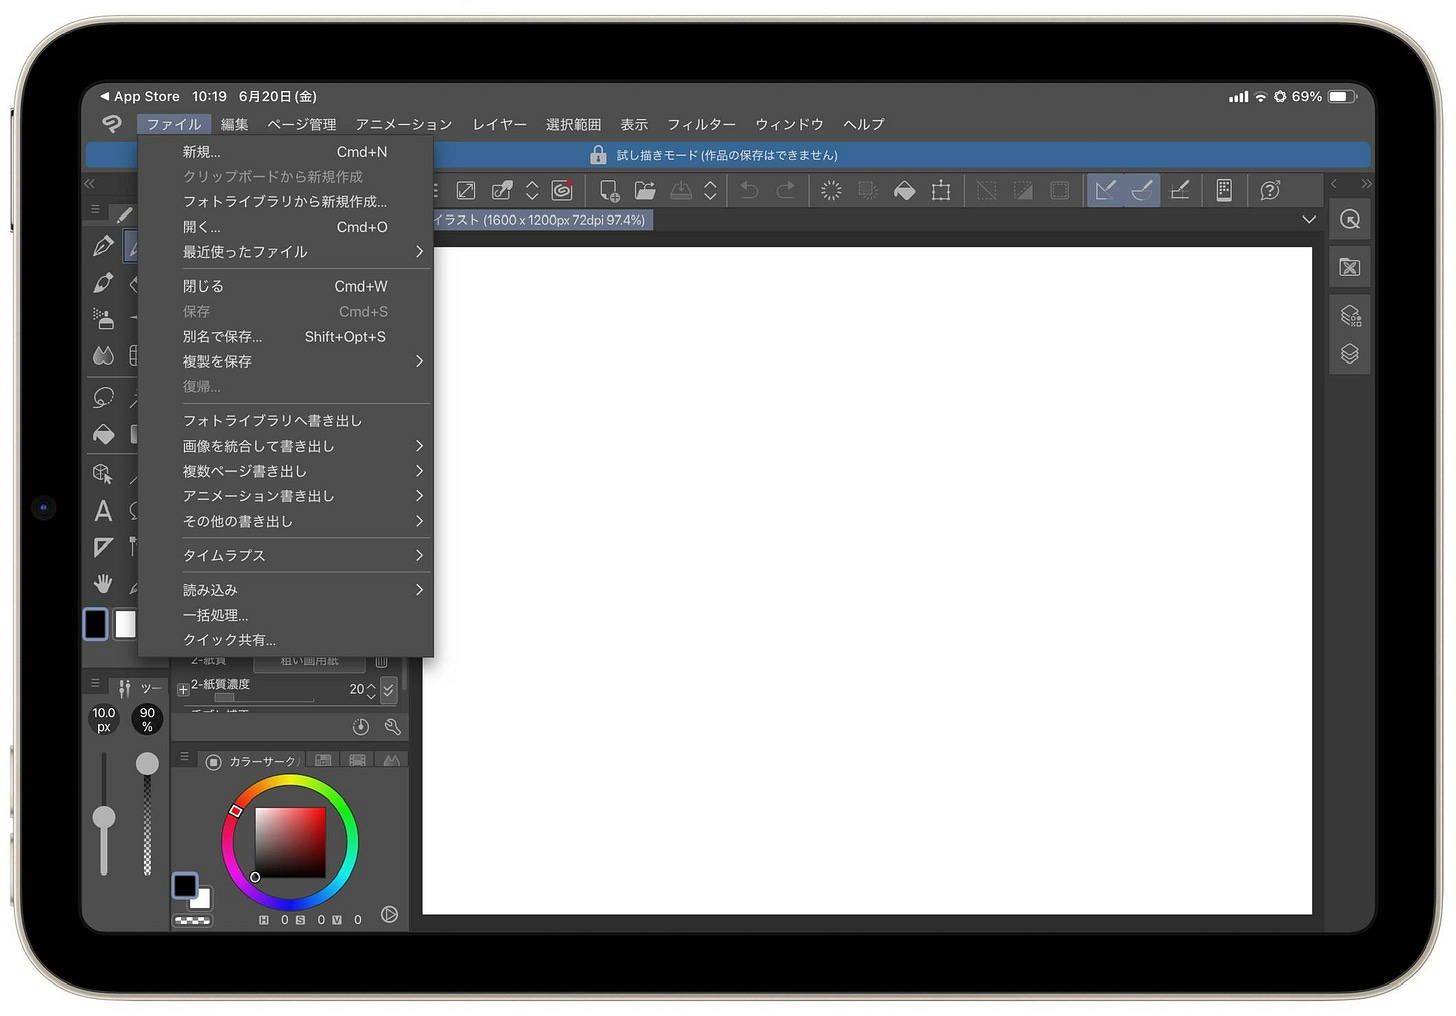Click the fill bucket toolbar icon
This screenshot has height=1016, width=1456.
pyautogui.click(x=904, y=190)
